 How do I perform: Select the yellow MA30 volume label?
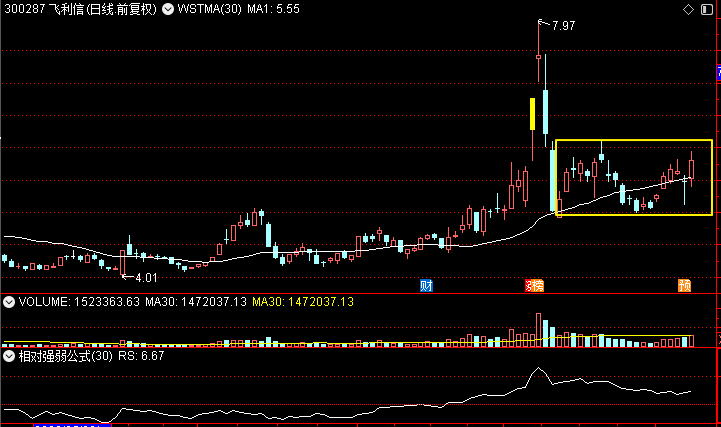[303, 302]
